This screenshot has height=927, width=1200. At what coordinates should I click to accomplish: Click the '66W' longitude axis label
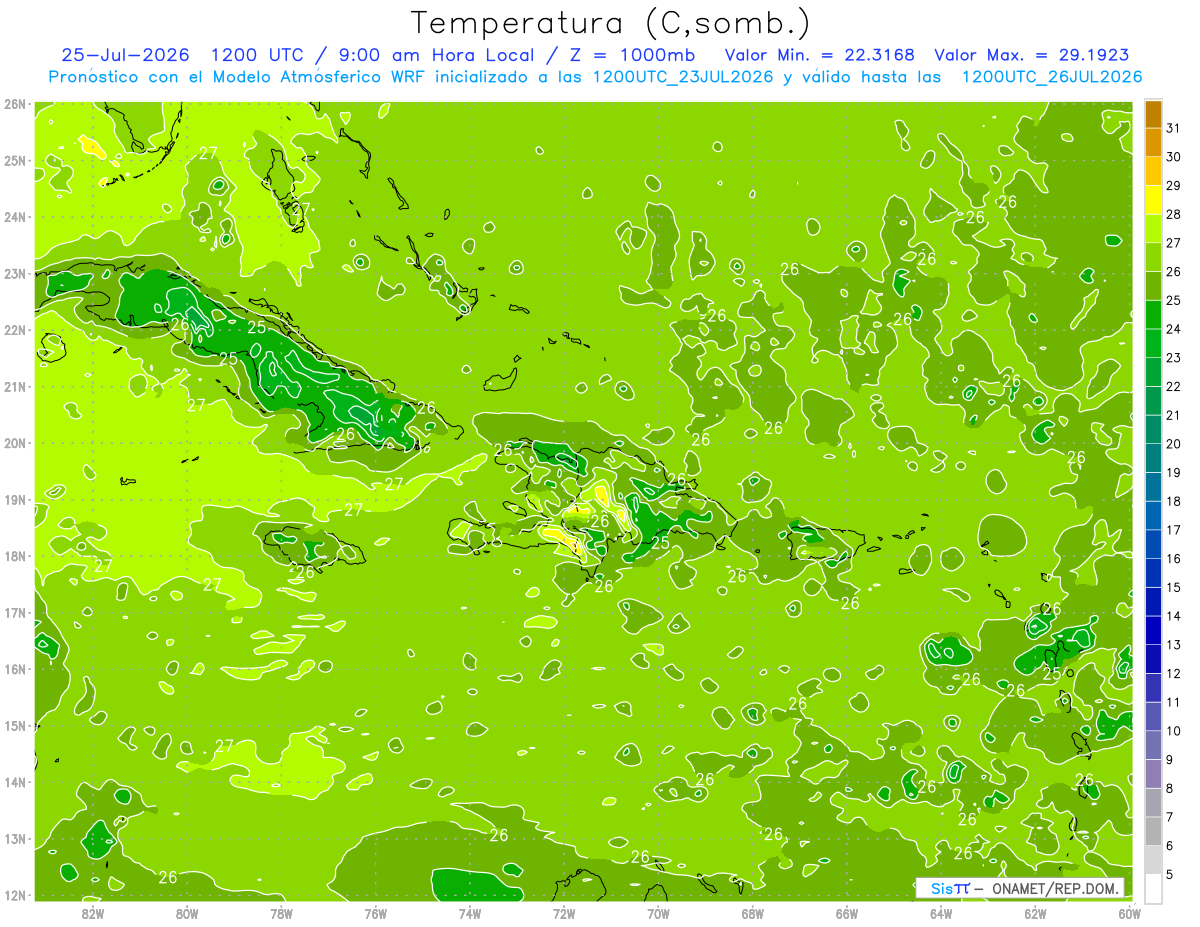pyautogui.click(x=847, y=913)
